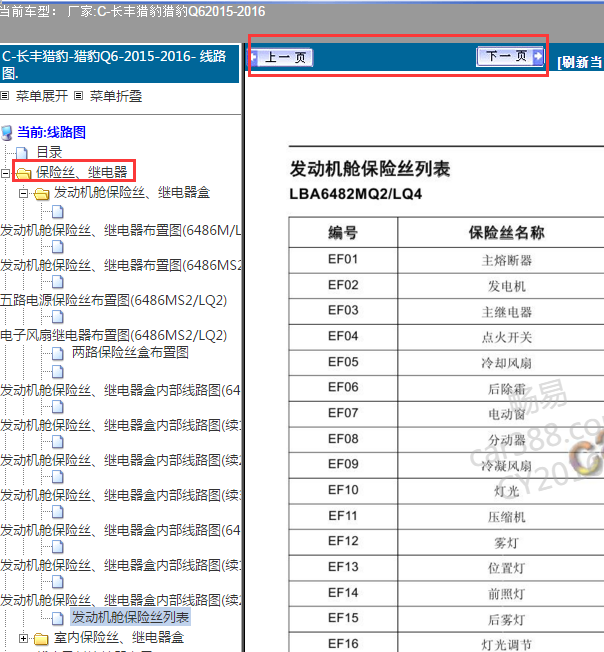The height and width of the screenshot is (652, 604).
Task: Collapse all menus via 菜单折叠
Action: click(116, 96)
